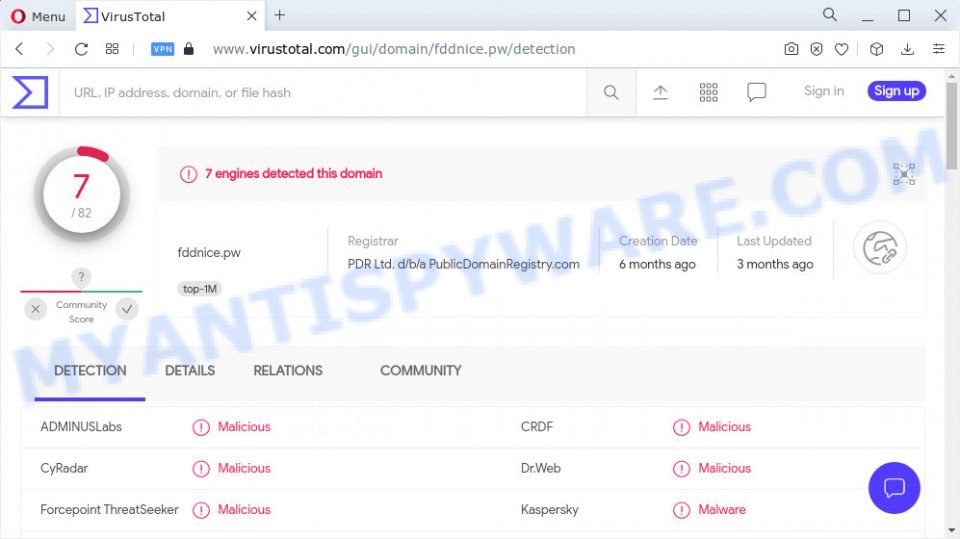Viewport: 960px width, 539px height.
Task: Open the crypto wallet cube icon
Action: coord(877,49)
